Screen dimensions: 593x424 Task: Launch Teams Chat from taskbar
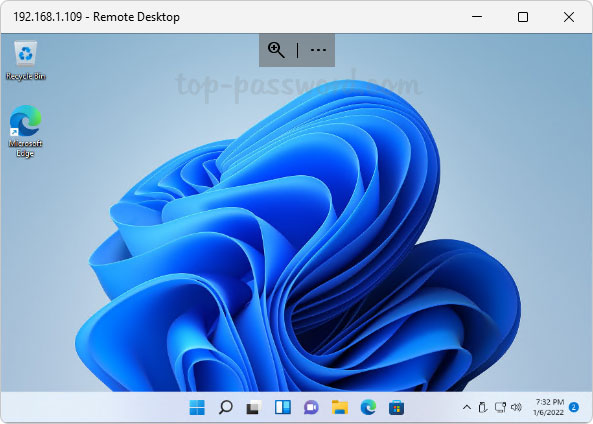(311, 407)
